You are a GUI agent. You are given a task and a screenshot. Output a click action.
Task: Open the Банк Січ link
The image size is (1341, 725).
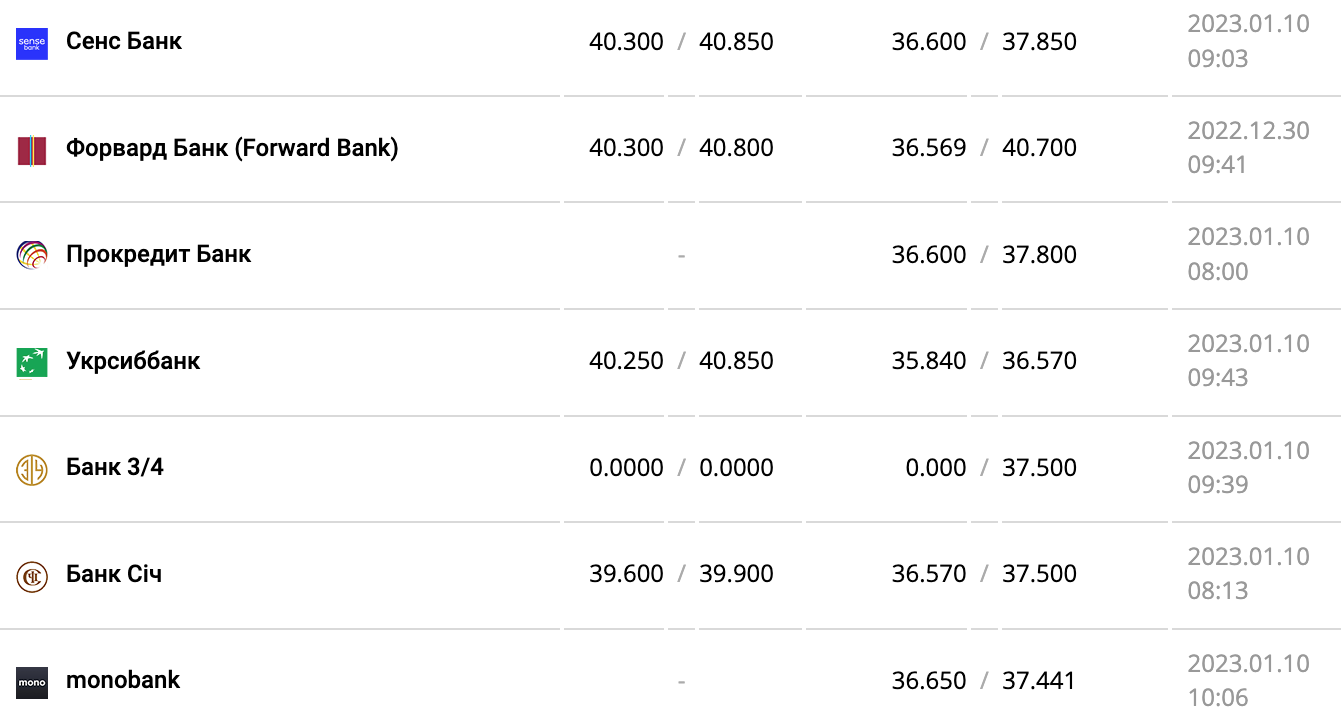coord(114,574)
